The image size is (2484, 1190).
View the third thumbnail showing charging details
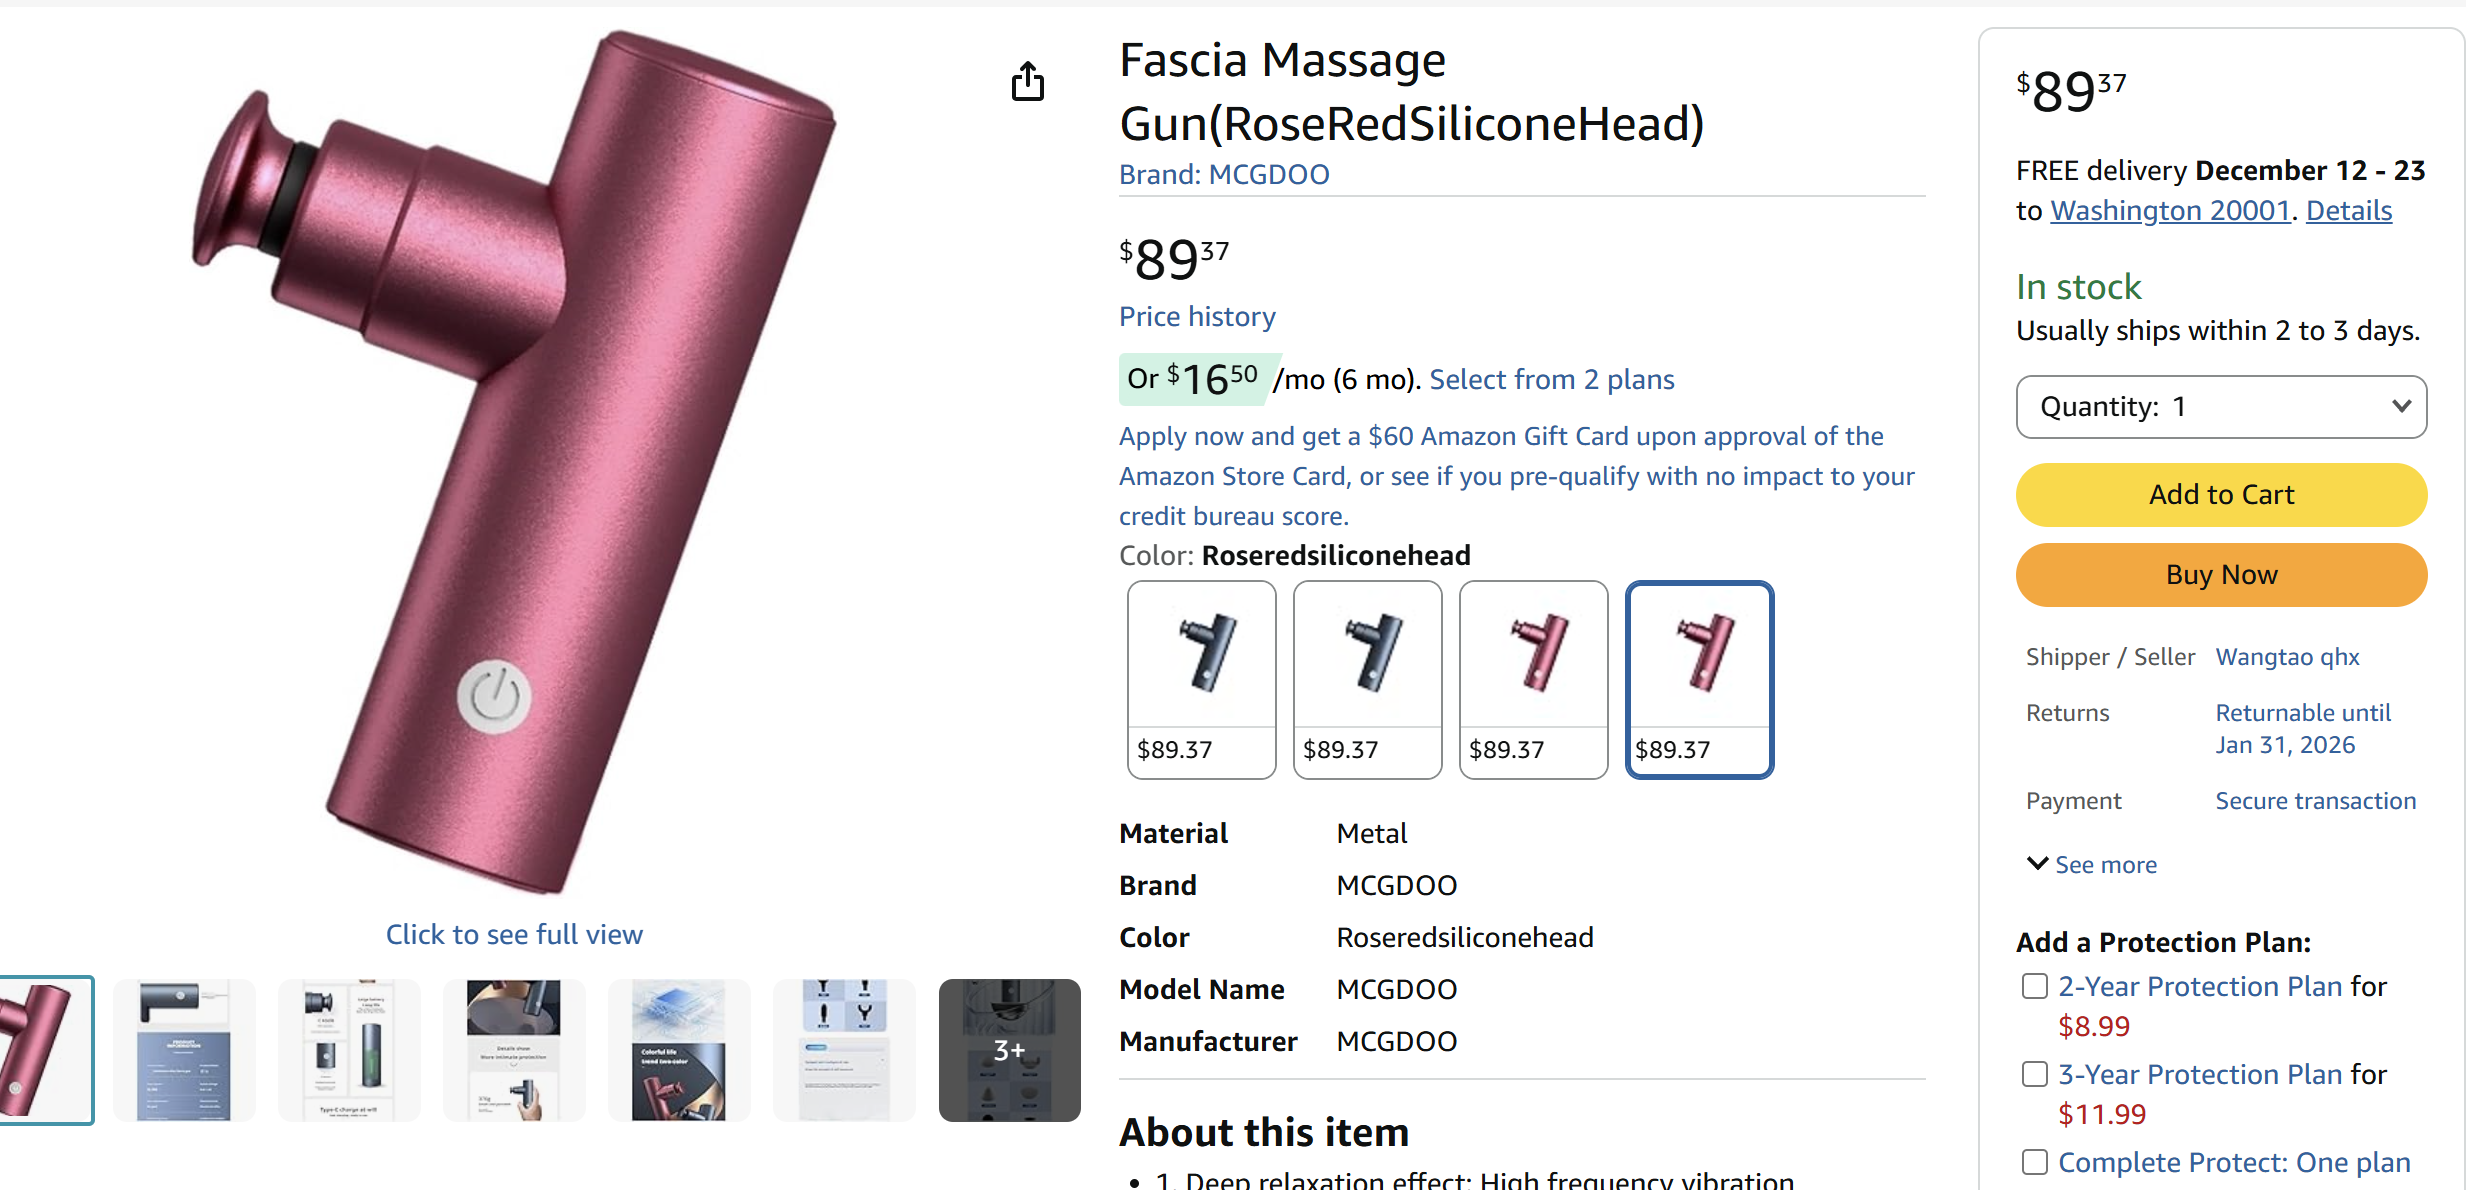coord(349,1050)
